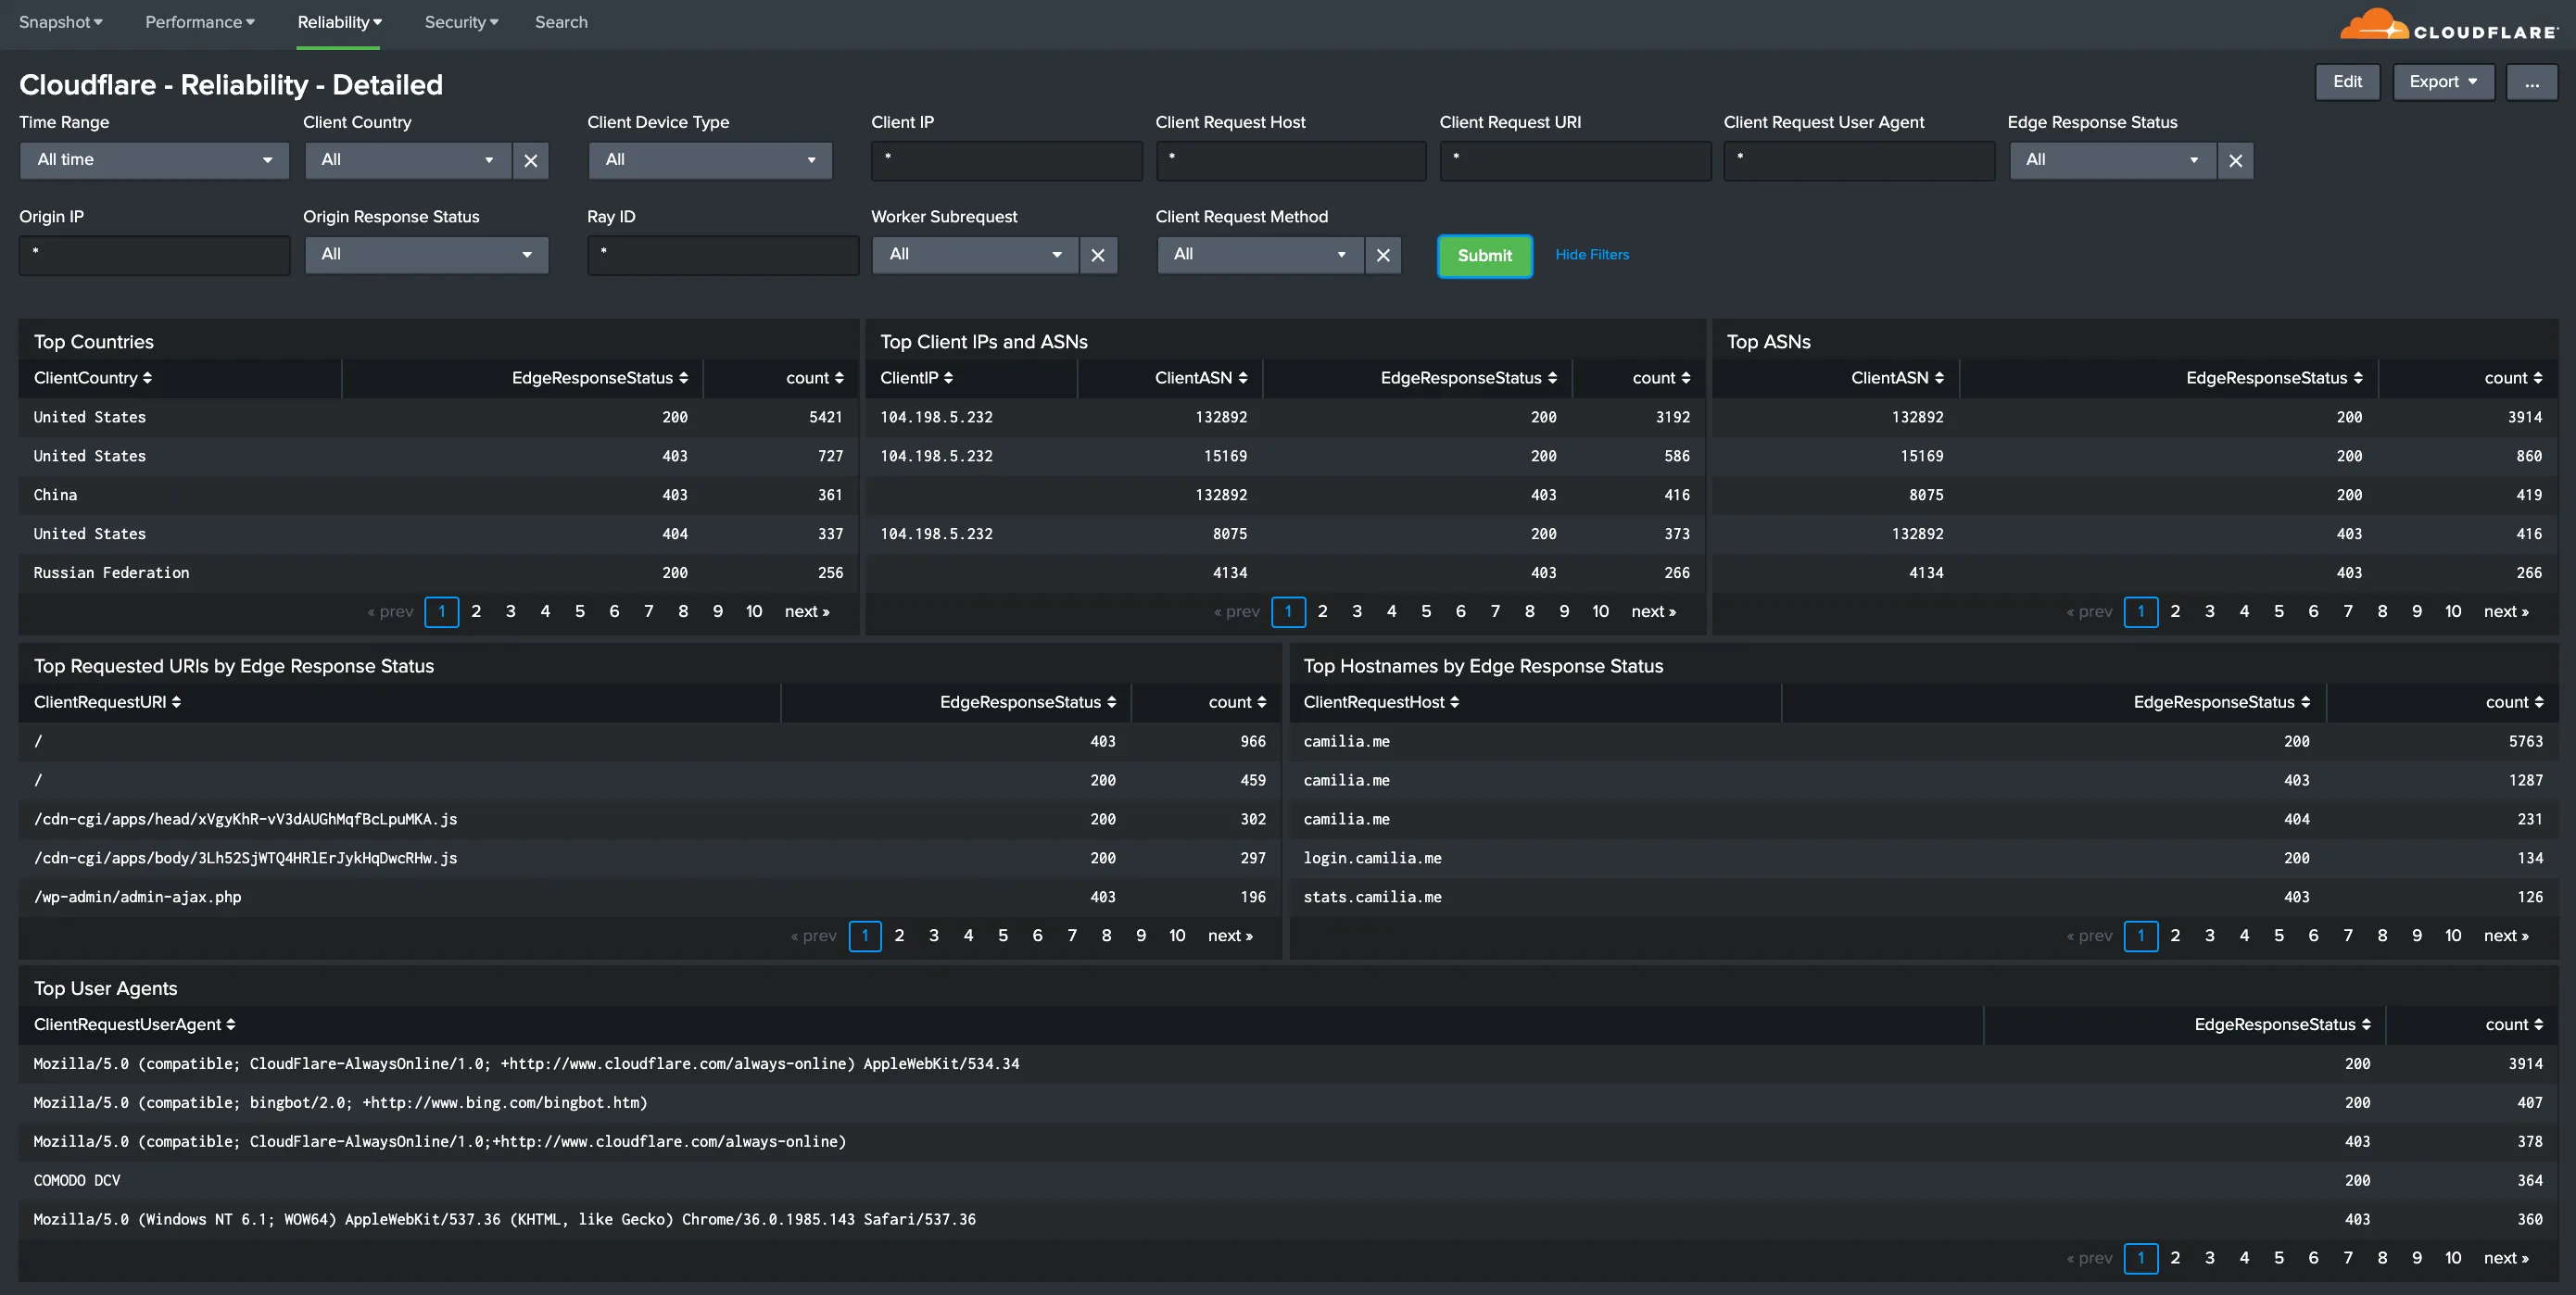The width and height of the screenshot is (2576, 1295).
Task: Sort Top ASNs by ClientASN column
Action: tap(1896, 378)
